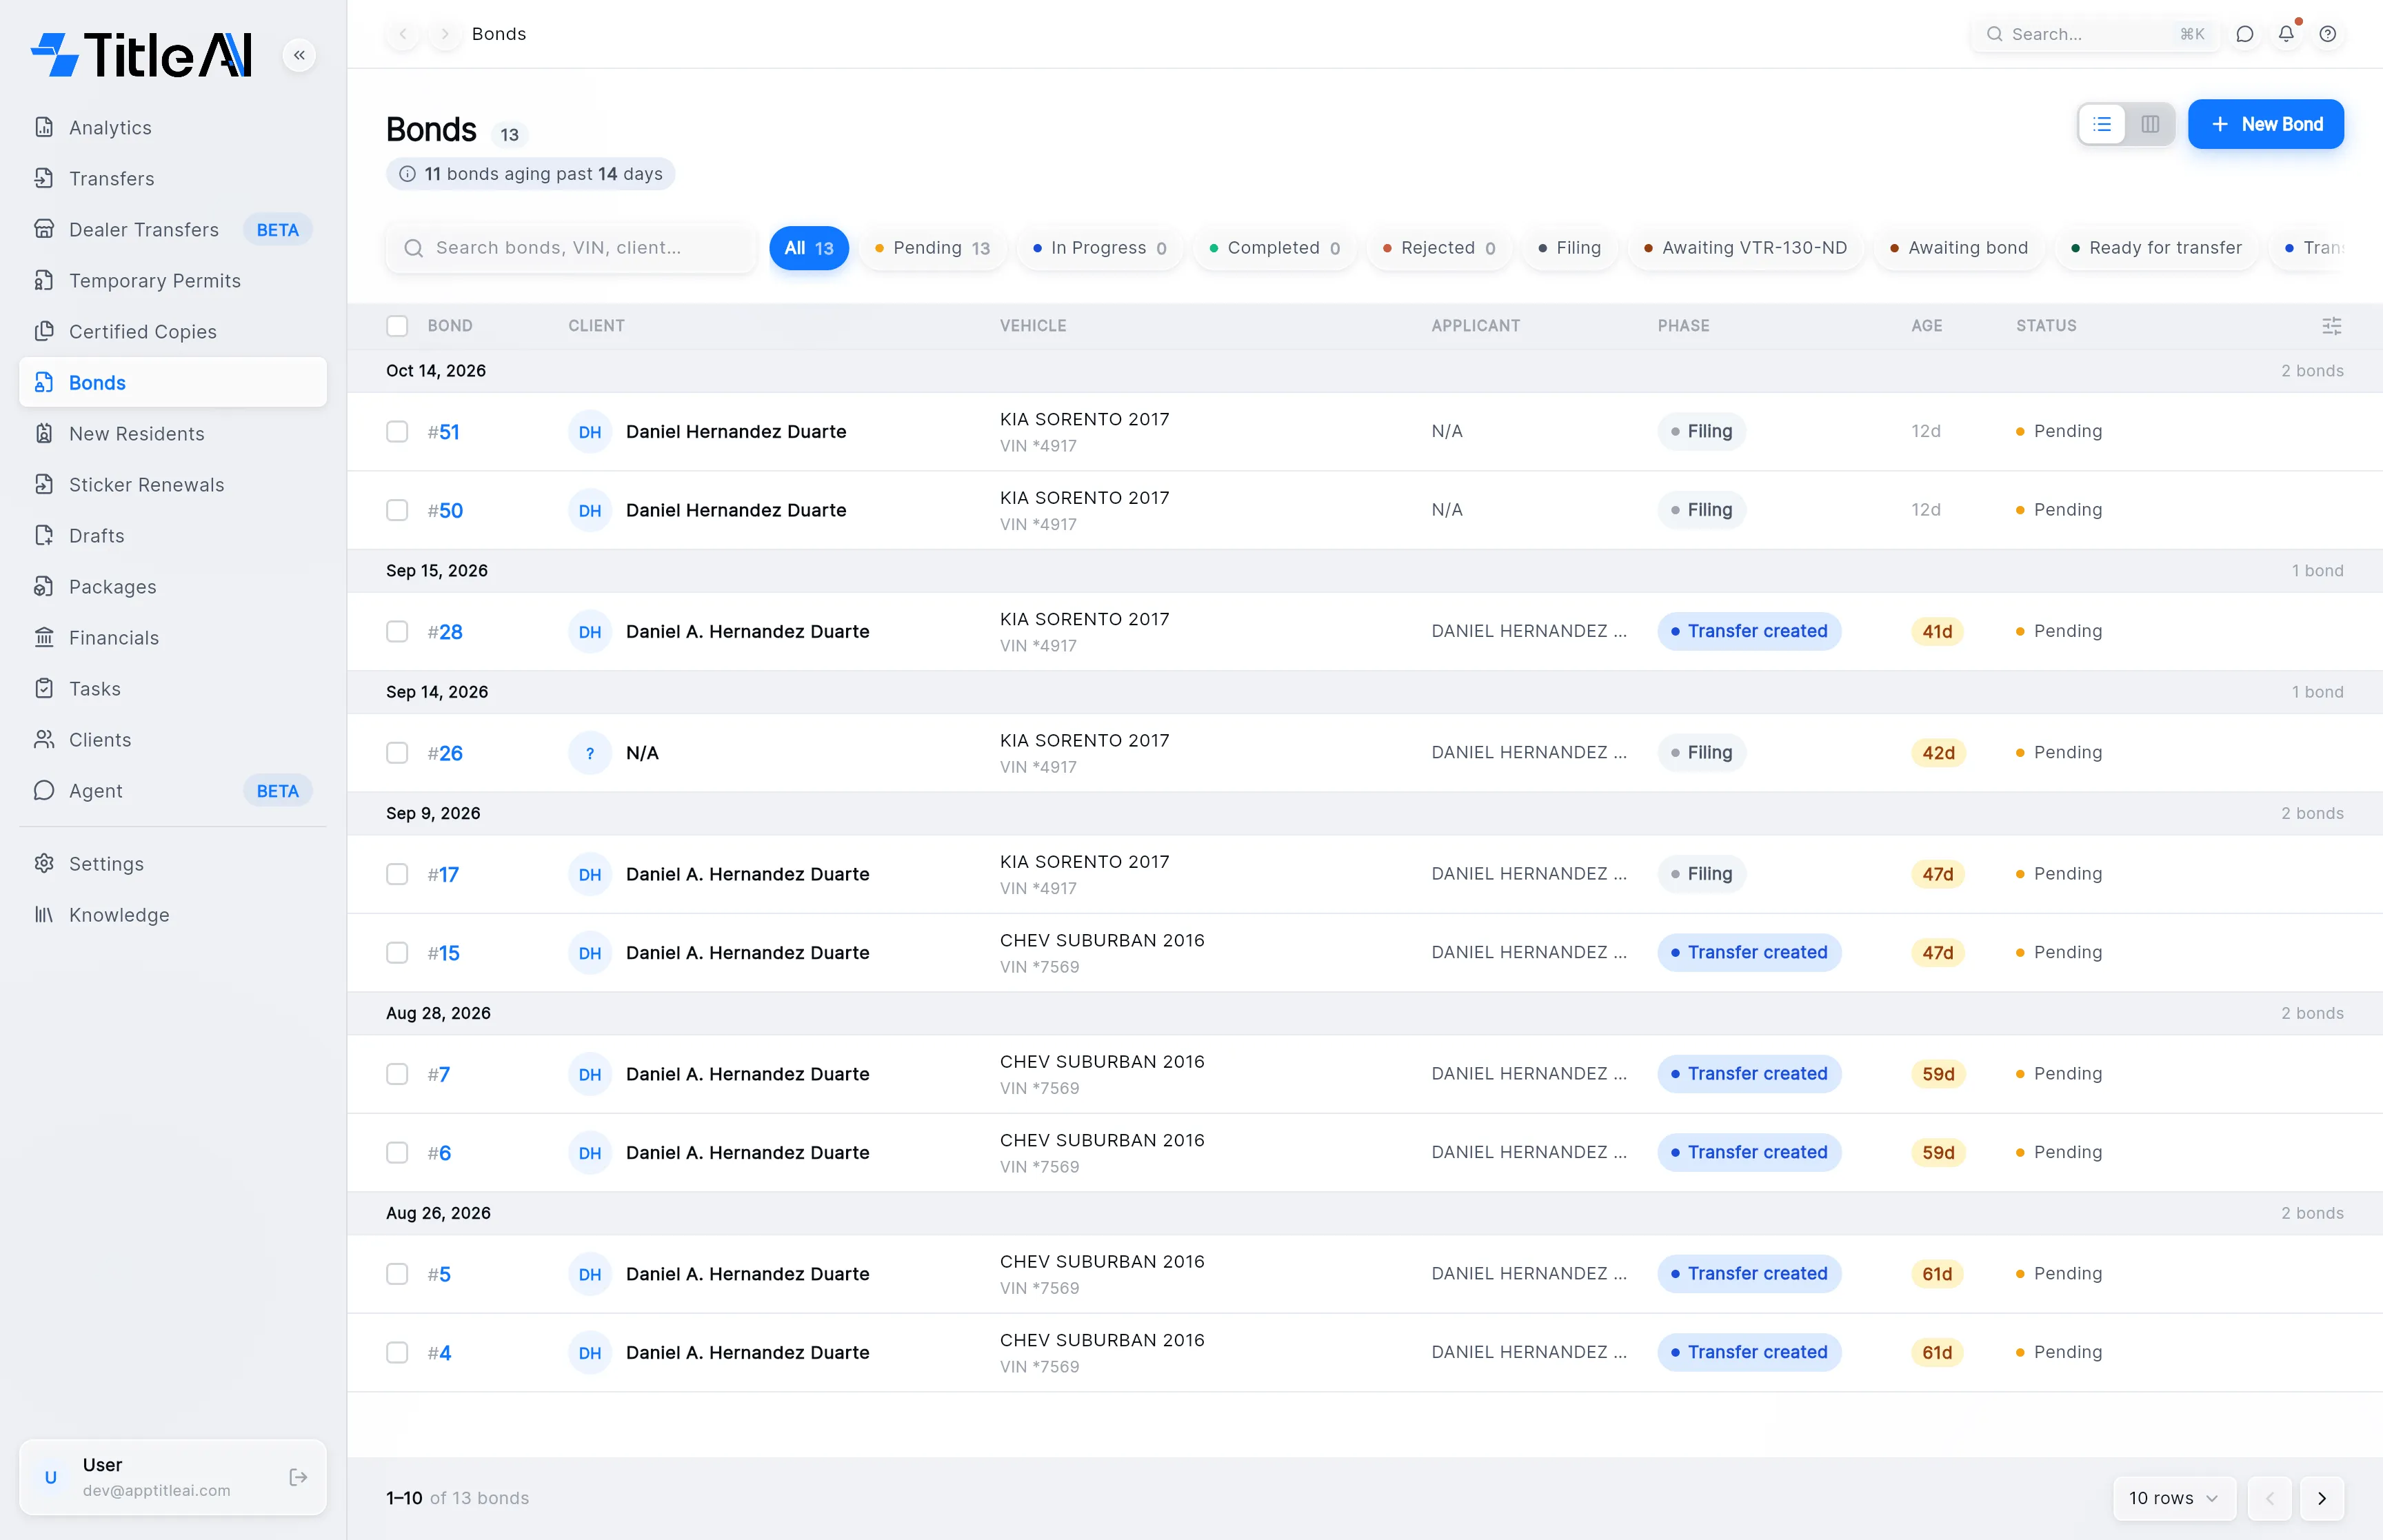The height and width of the screenshot is (1540, 2383).
Task: Click the Transfer created badge on bond #28
Action: tap(1749, 631)
